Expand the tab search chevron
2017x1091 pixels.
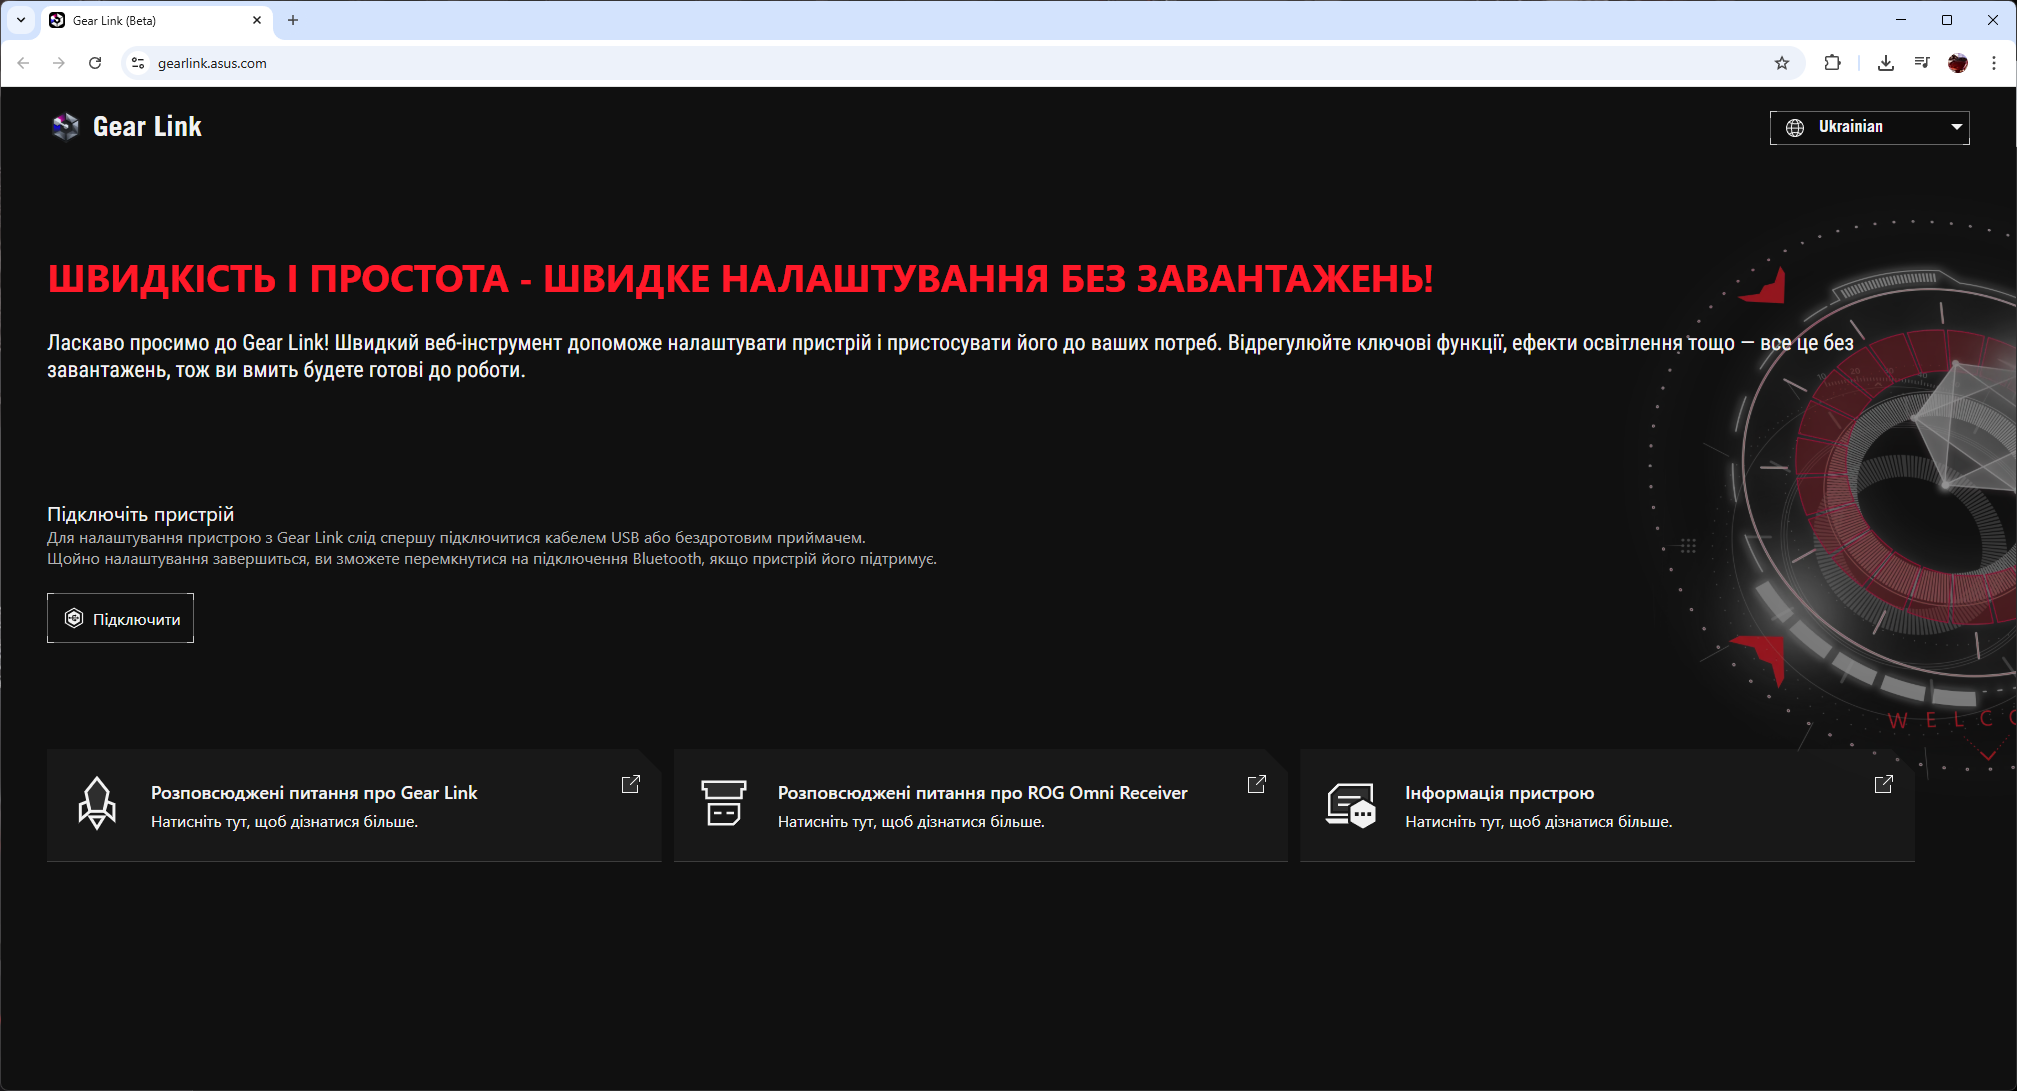pos(21,20)
